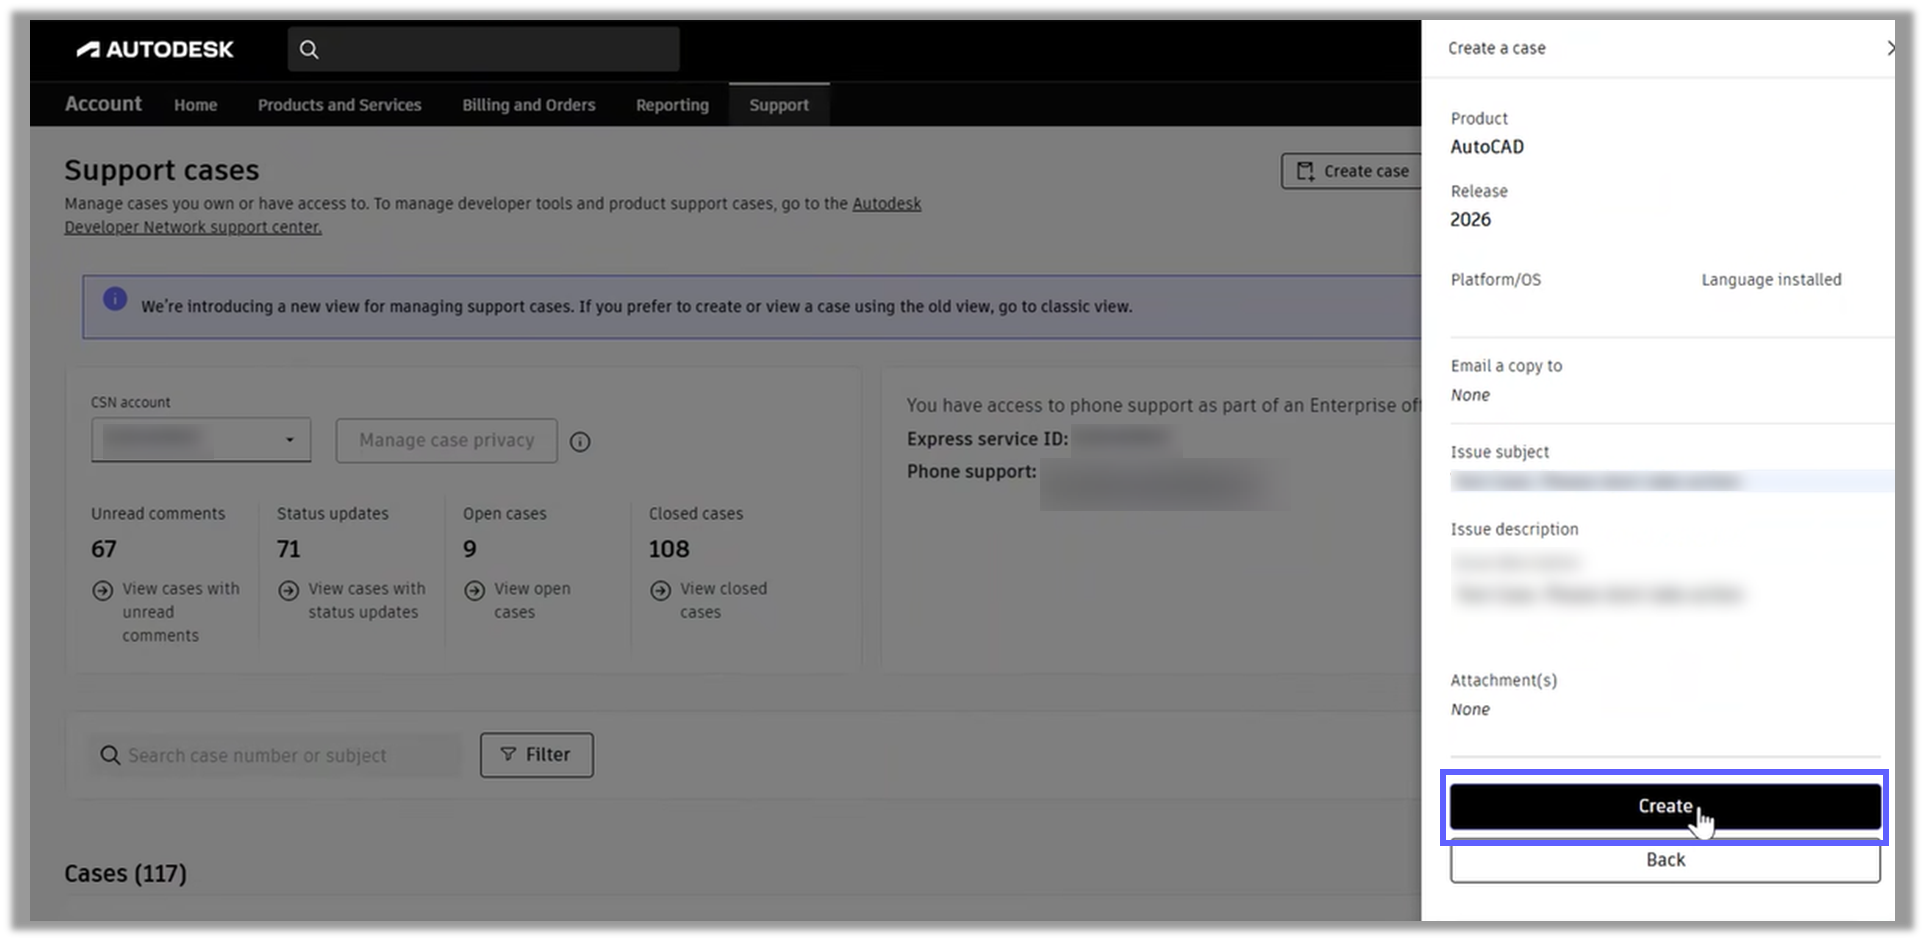Screen dimensions: 1925x941
Task: Switch to the Reporting tab
Action: (671, 104)
